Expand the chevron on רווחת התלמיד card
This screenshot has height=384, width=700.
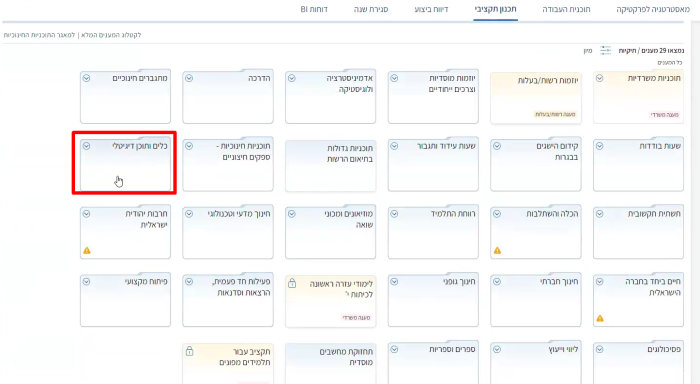394,214
